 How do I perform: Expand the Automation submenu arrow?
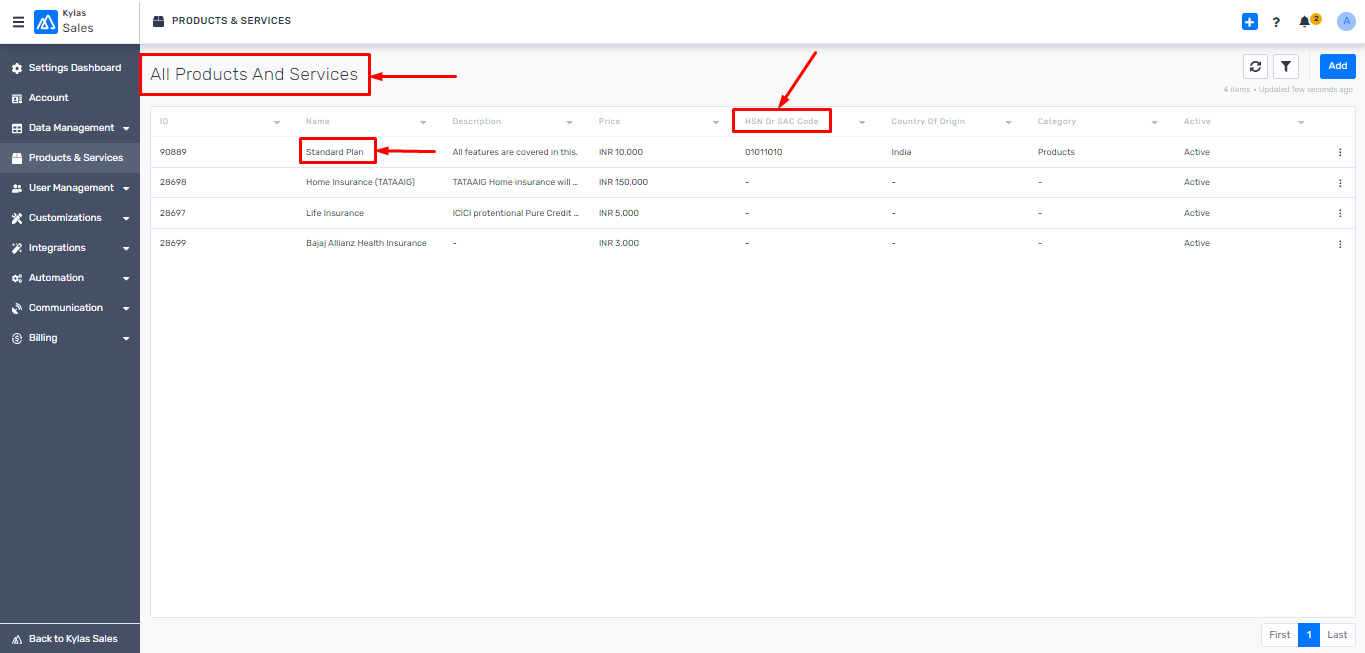click(x=126, y=279)
